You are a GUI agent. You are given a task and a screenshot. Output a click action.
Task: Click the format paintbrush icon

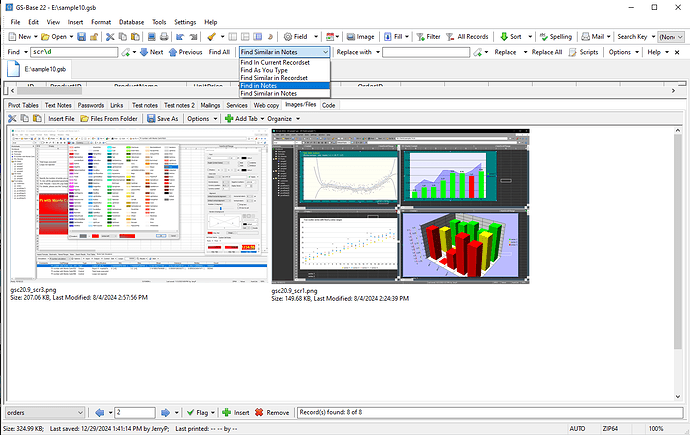(x=211, y=37)
